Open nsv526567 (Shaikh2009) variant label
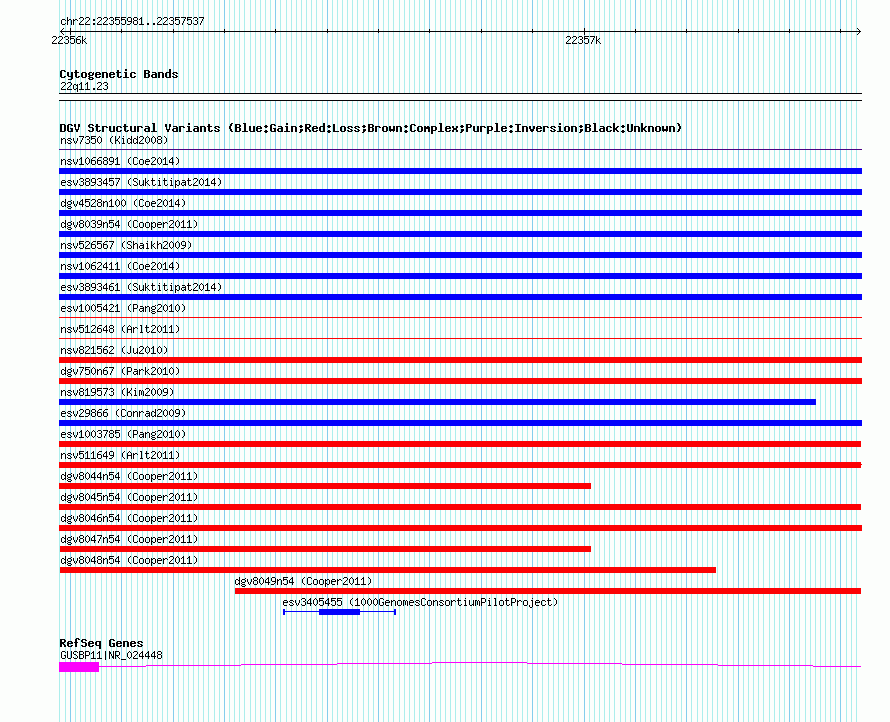Image resolution: width=890 pixels, height=722 pixels. (x=126, y=245)
